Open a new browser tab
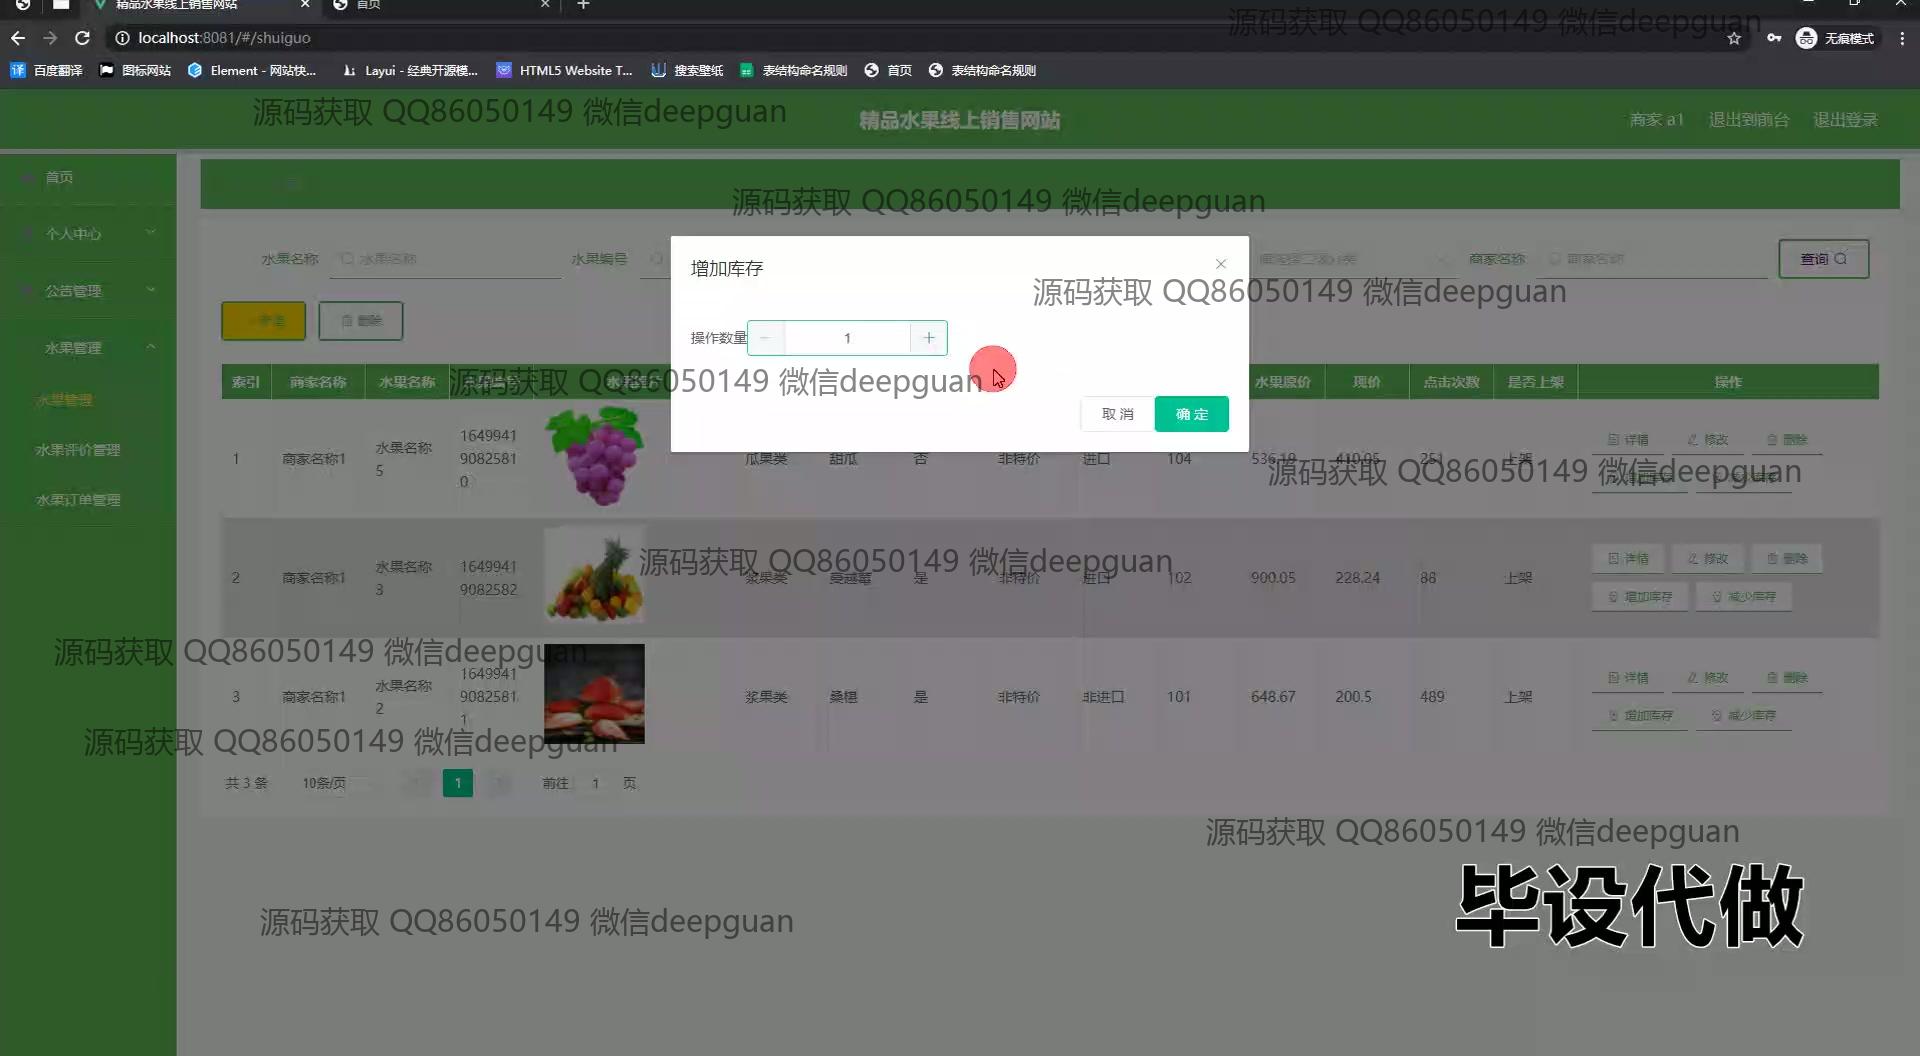The width and height of the screenshot is (1920, 1056). 583,5
